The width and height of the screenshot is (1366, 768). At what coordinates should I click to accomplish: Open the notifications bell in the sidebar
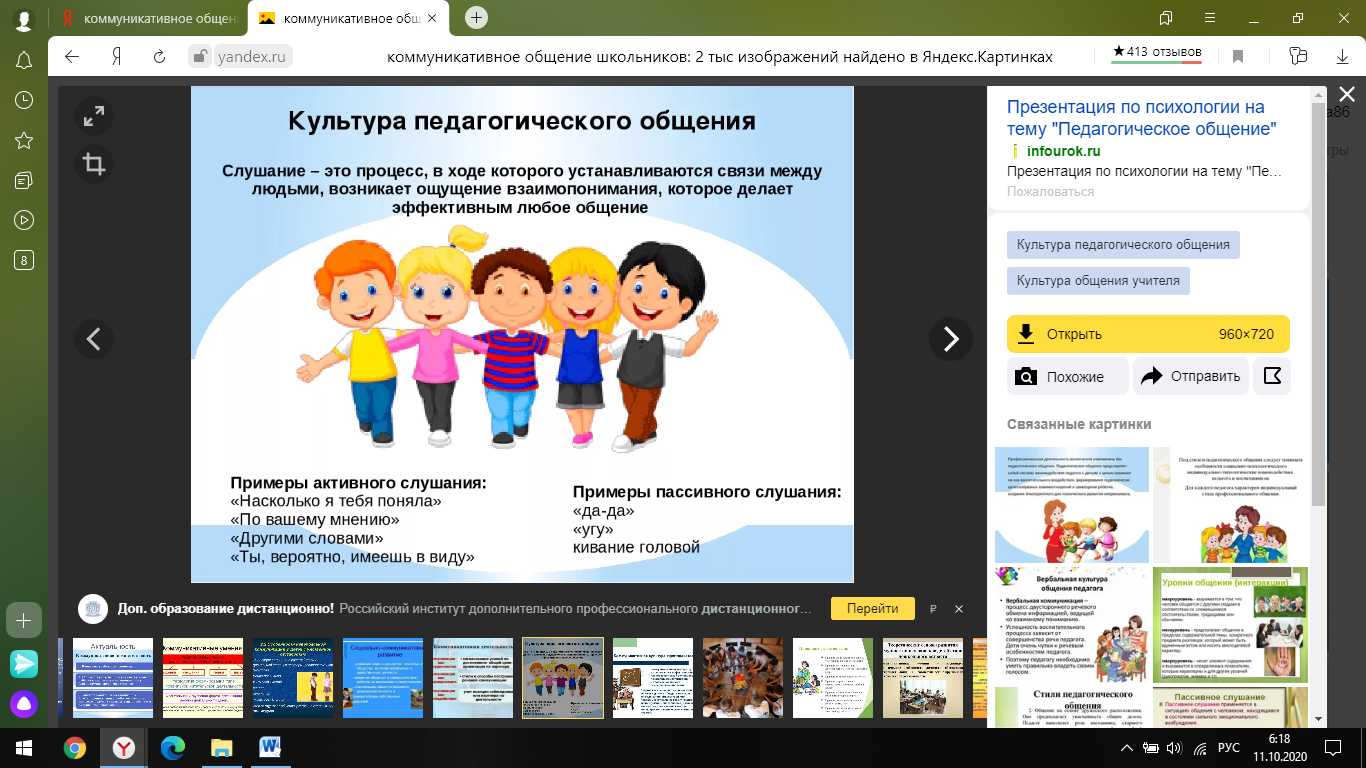[x=24, y=60]
